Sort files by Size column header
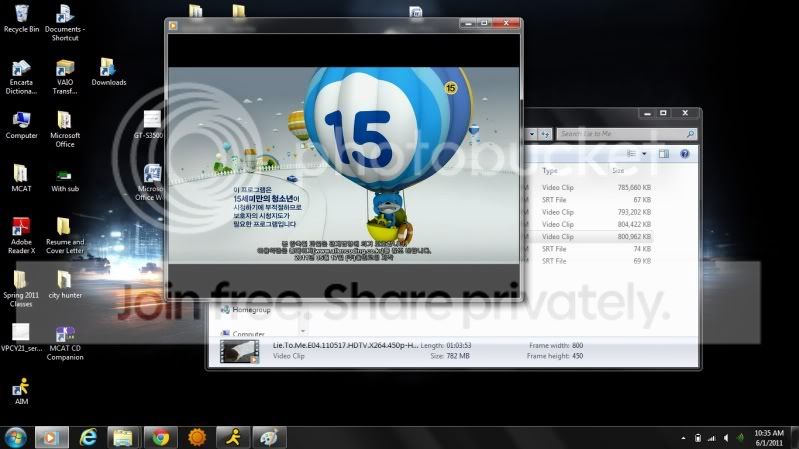This screenshot has width=799, height=449. pyautogui.click(x=618, y=171)
